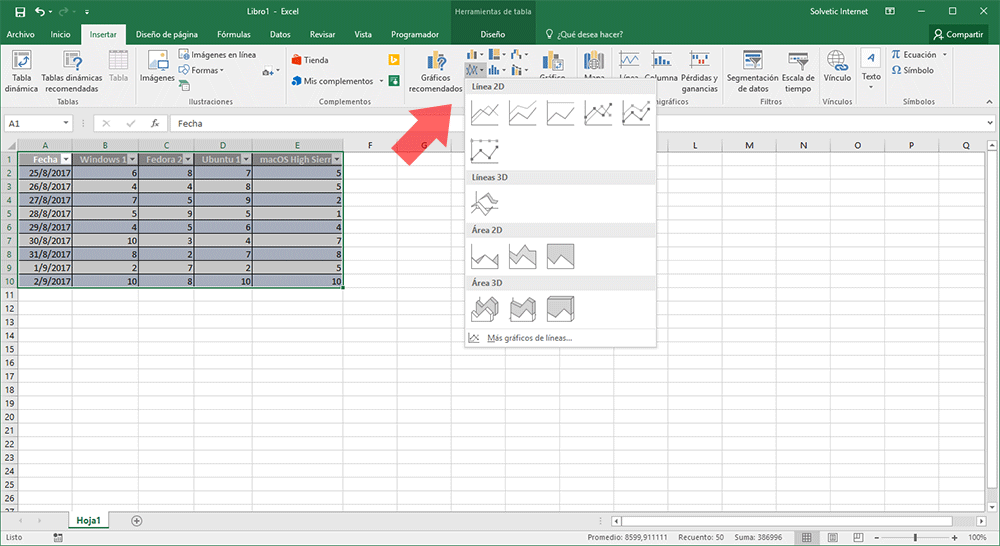Screen dimensions: 1000x546
Task: Click the formula bar showing Fecha
Action: point(577,124)
